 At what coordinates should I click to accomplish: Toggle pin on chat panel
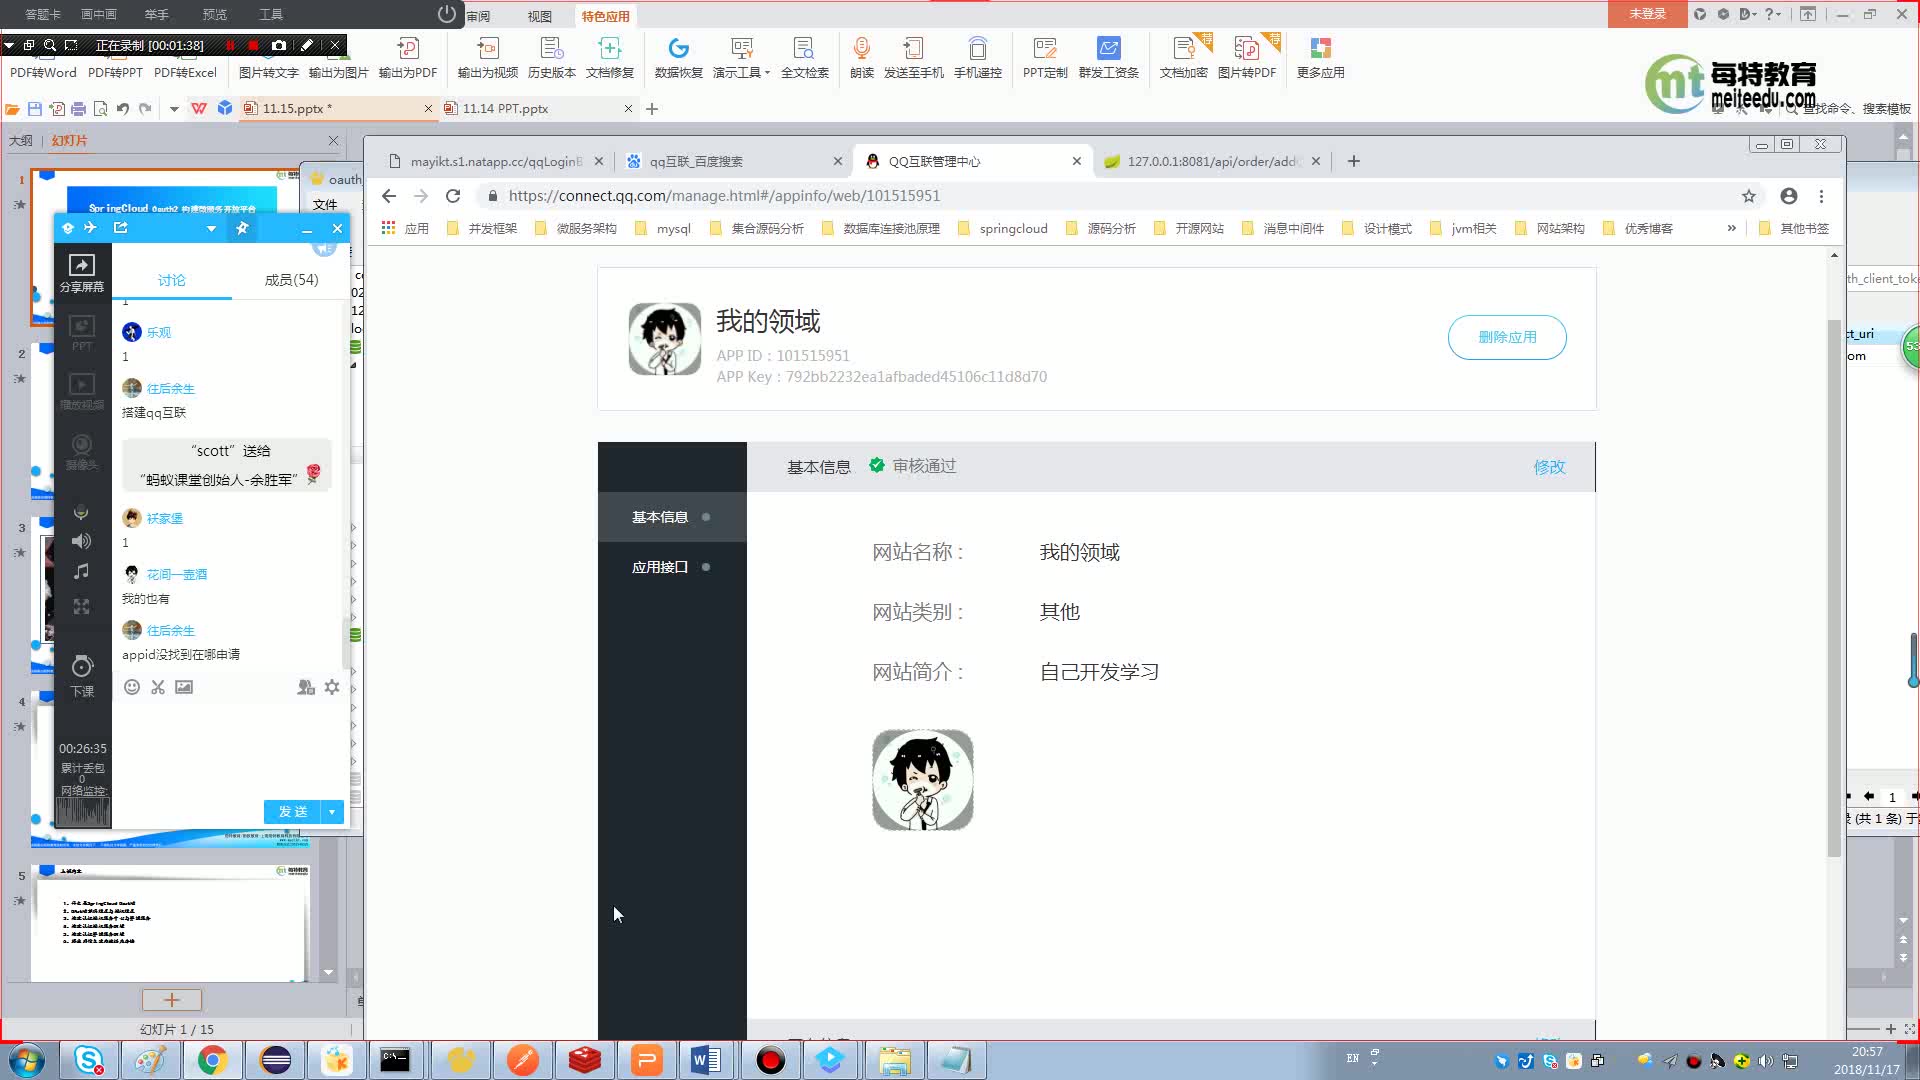pyautogui.click(x=242, y=228)
